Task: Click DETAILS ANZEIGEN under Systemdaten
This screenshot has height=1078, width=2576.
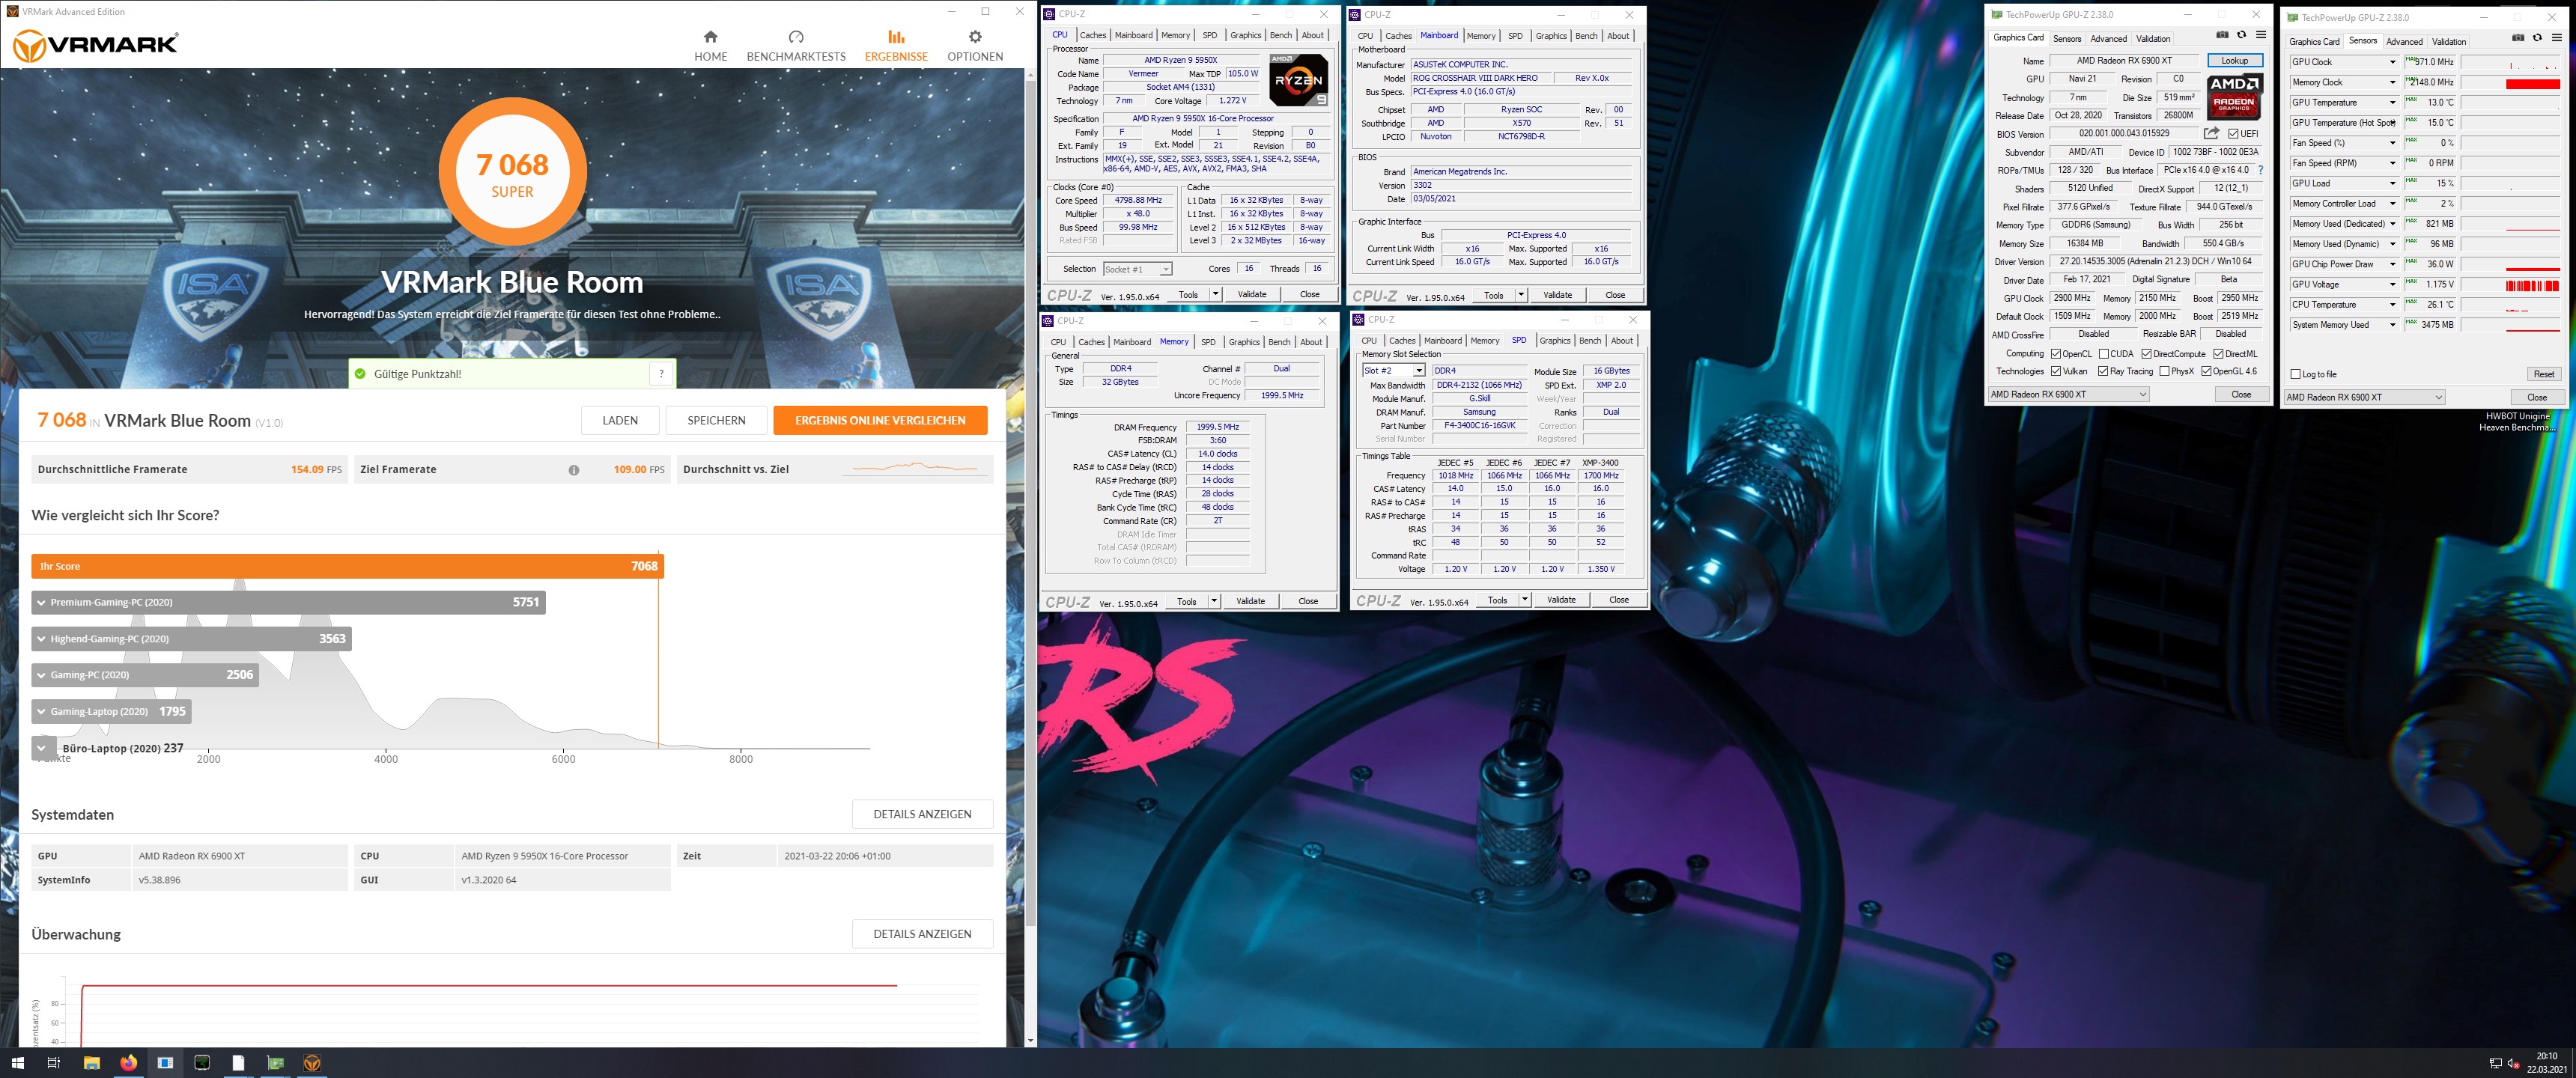Action: click(922, 814)
